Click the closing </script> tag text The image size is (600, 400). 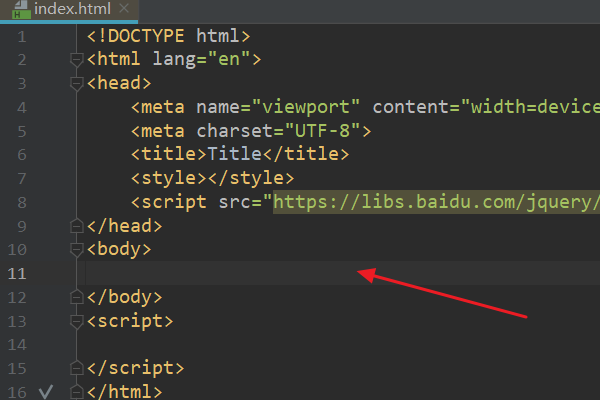point(135,368)
